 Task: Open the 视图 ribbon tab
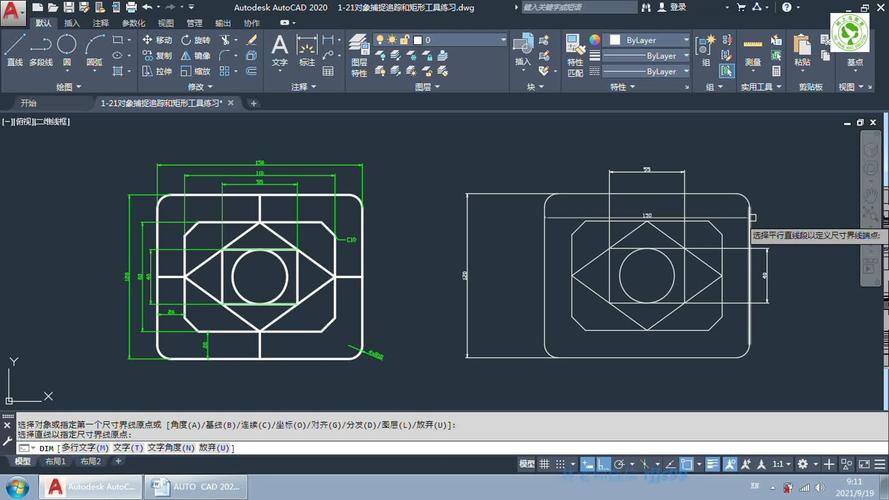(x=166, y=23)
